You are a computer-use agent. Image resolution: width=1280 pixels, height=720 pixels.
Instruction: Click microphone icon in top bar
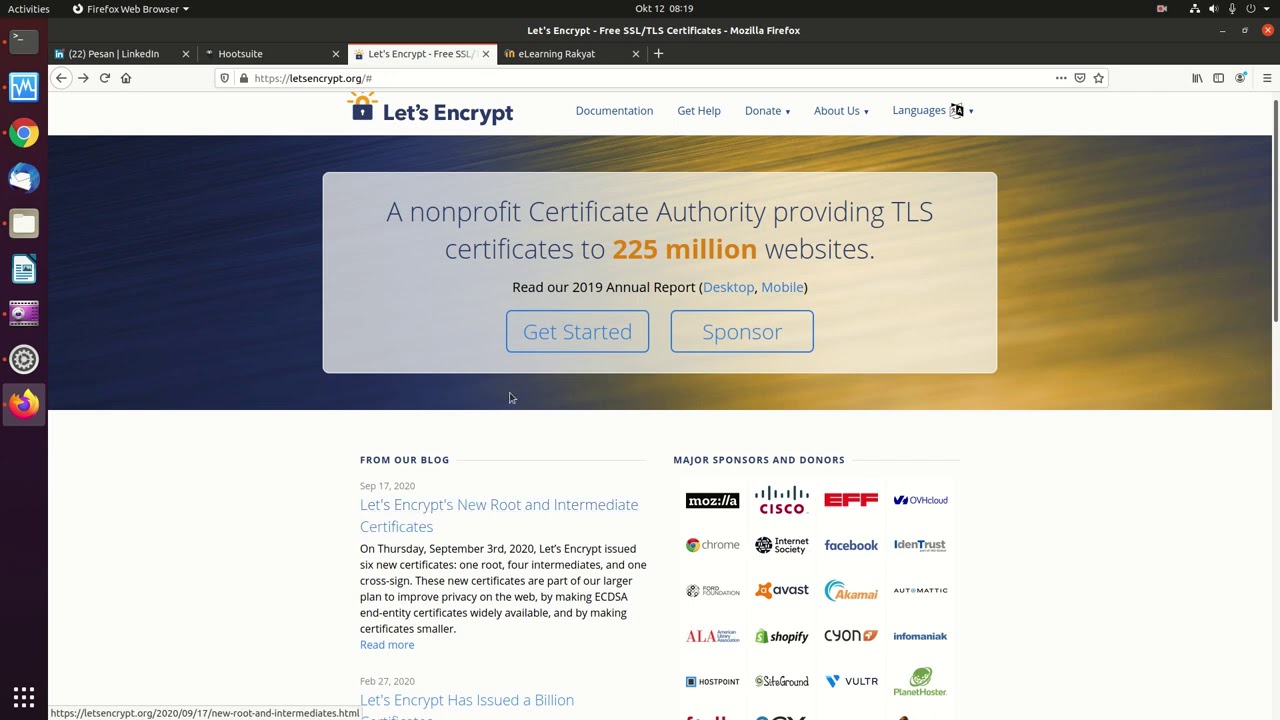point(1232,9)
